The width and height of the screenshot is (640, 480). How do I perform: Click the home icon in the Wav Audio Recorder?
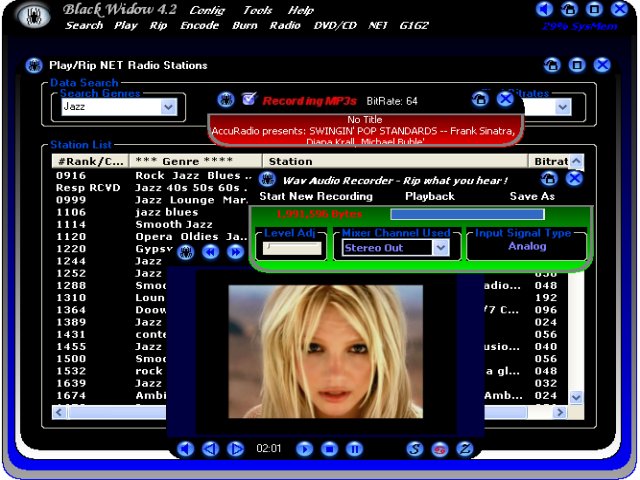pos(549,178)
